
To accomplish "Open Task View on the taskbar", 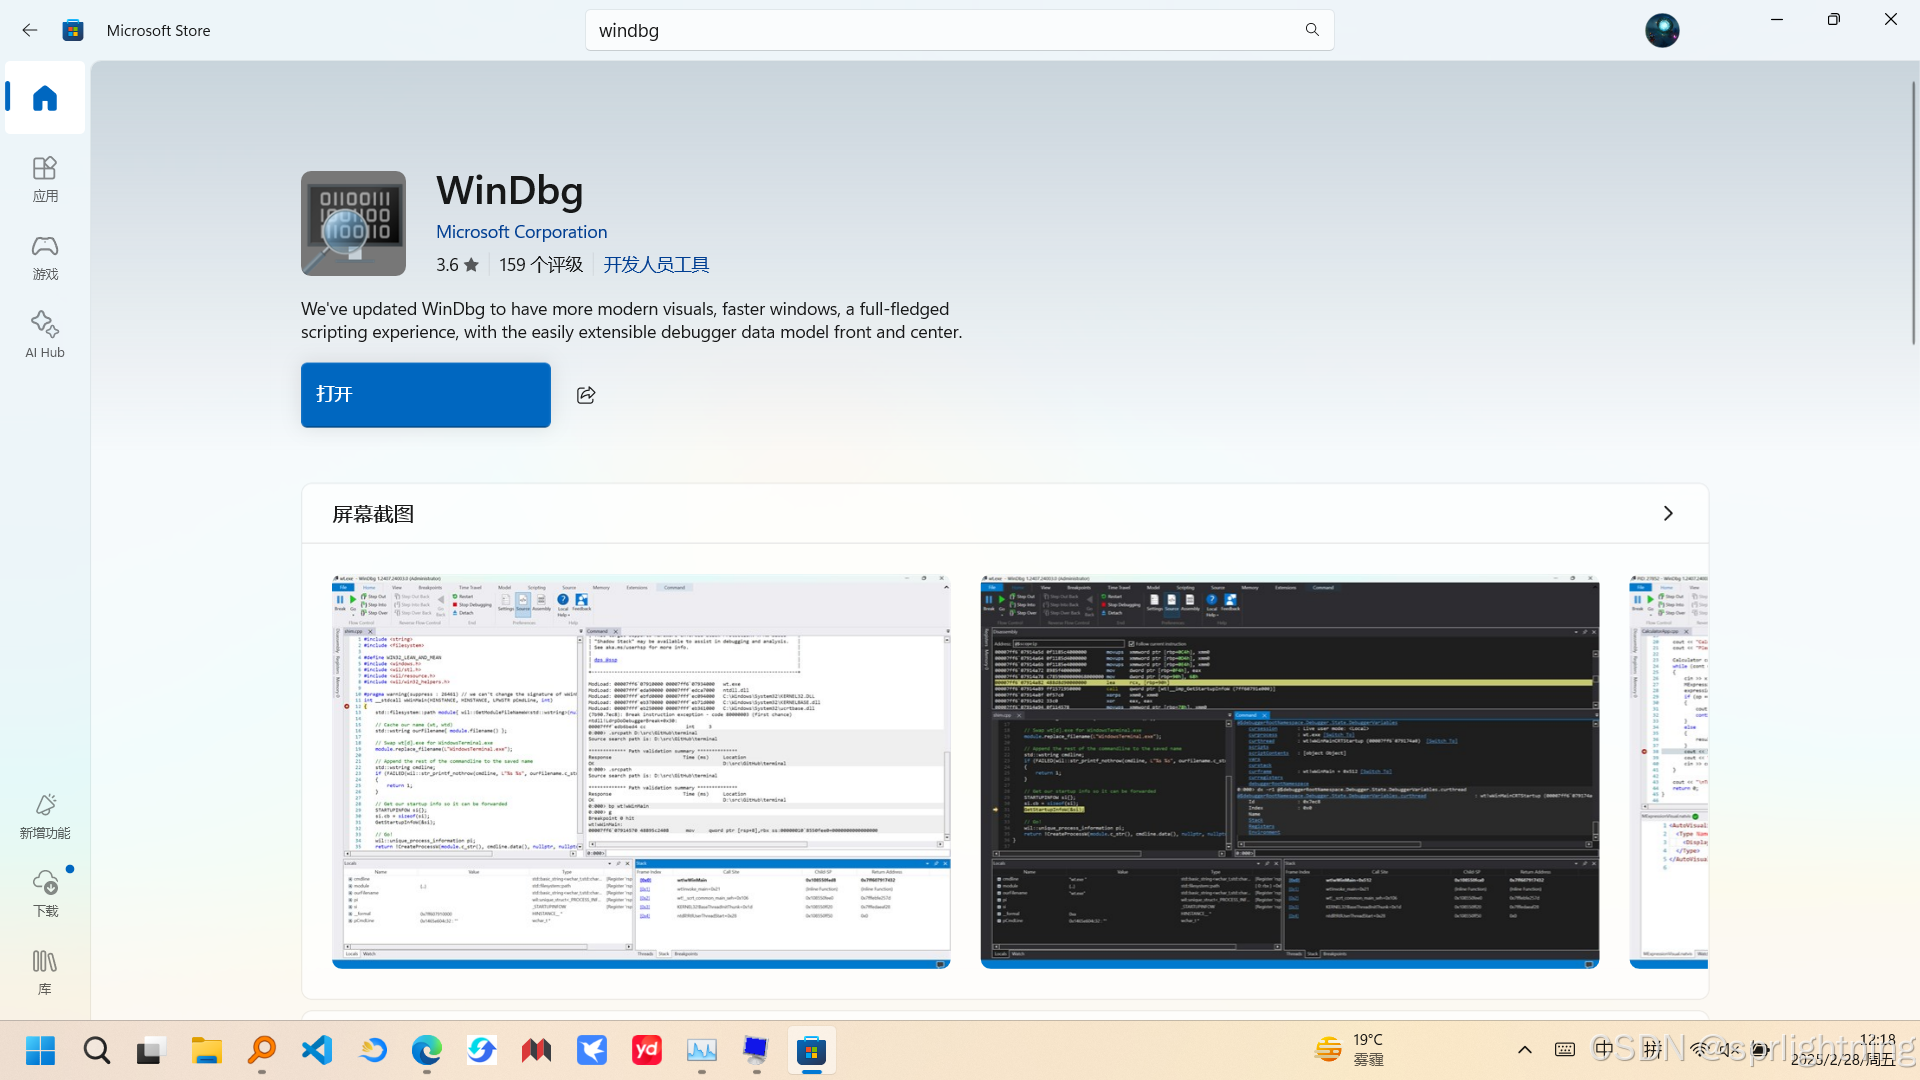I will [150, 1050].
